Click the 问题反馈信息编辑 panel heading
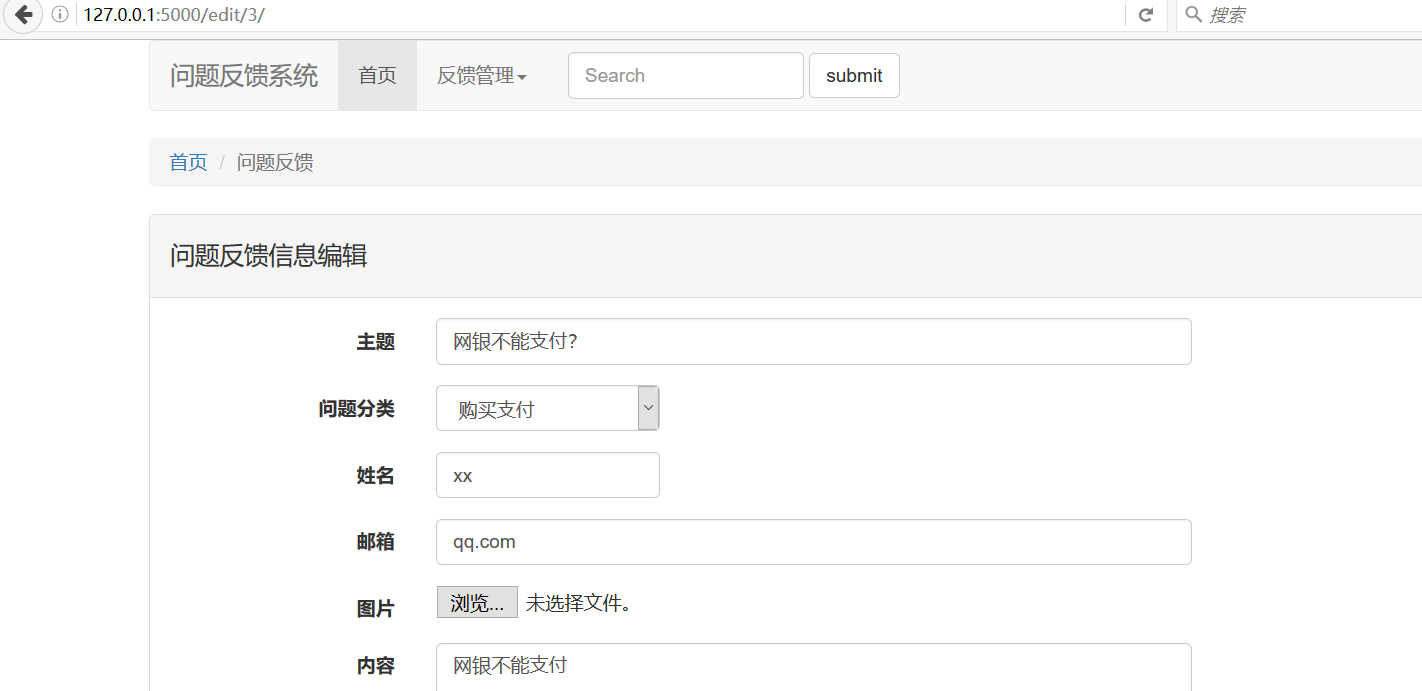The width and height of the screenshot is (1422, 691). click(268, 256)
